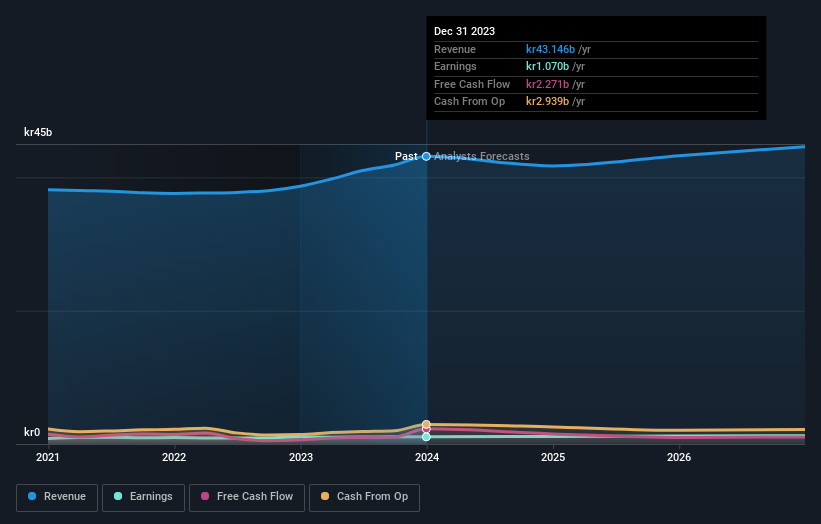Click the tooltip Revenue value kr43.146b
Image resolution: width=821 pixels, height=524 pixels.
(550, 49)
